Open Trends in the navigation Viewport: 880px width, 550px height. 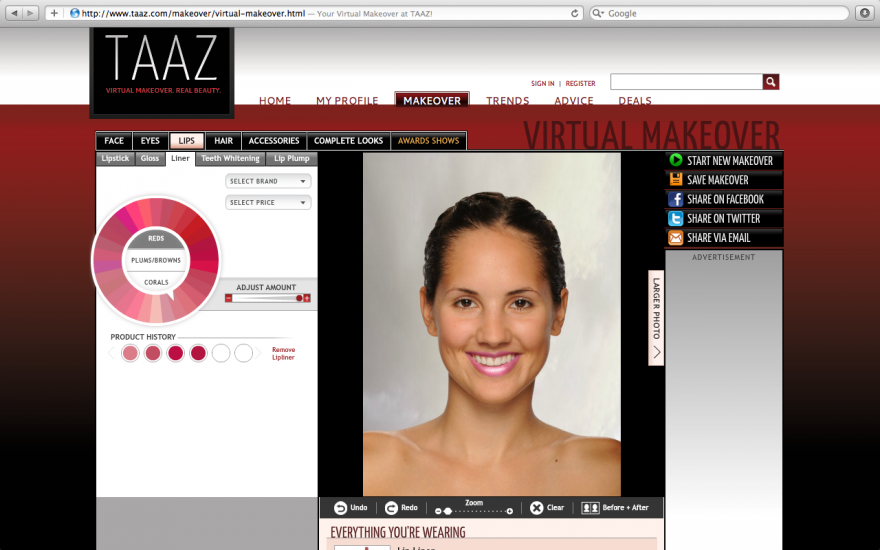[508, 100]
